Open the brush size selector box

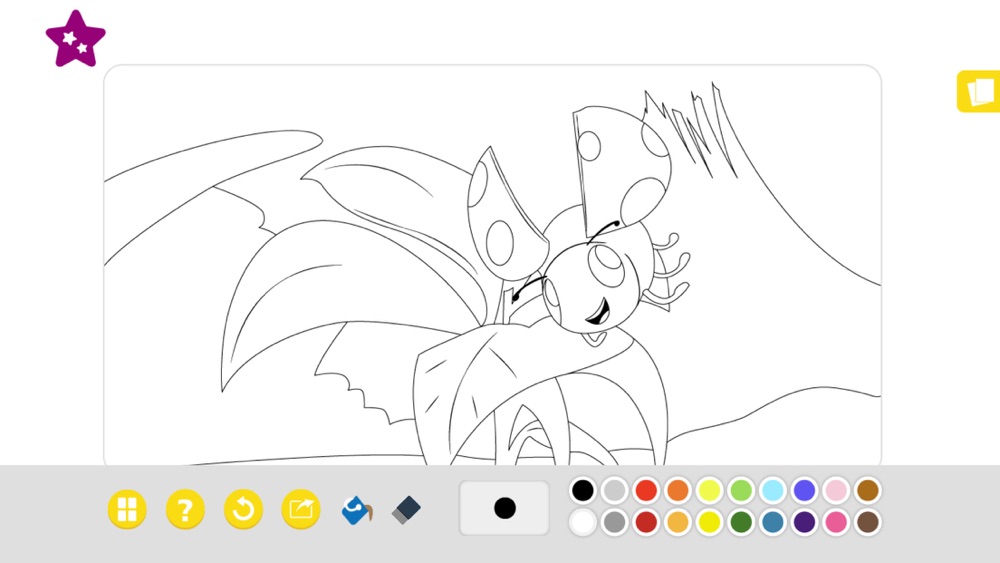pyautogui.click(x=504, y=508)
